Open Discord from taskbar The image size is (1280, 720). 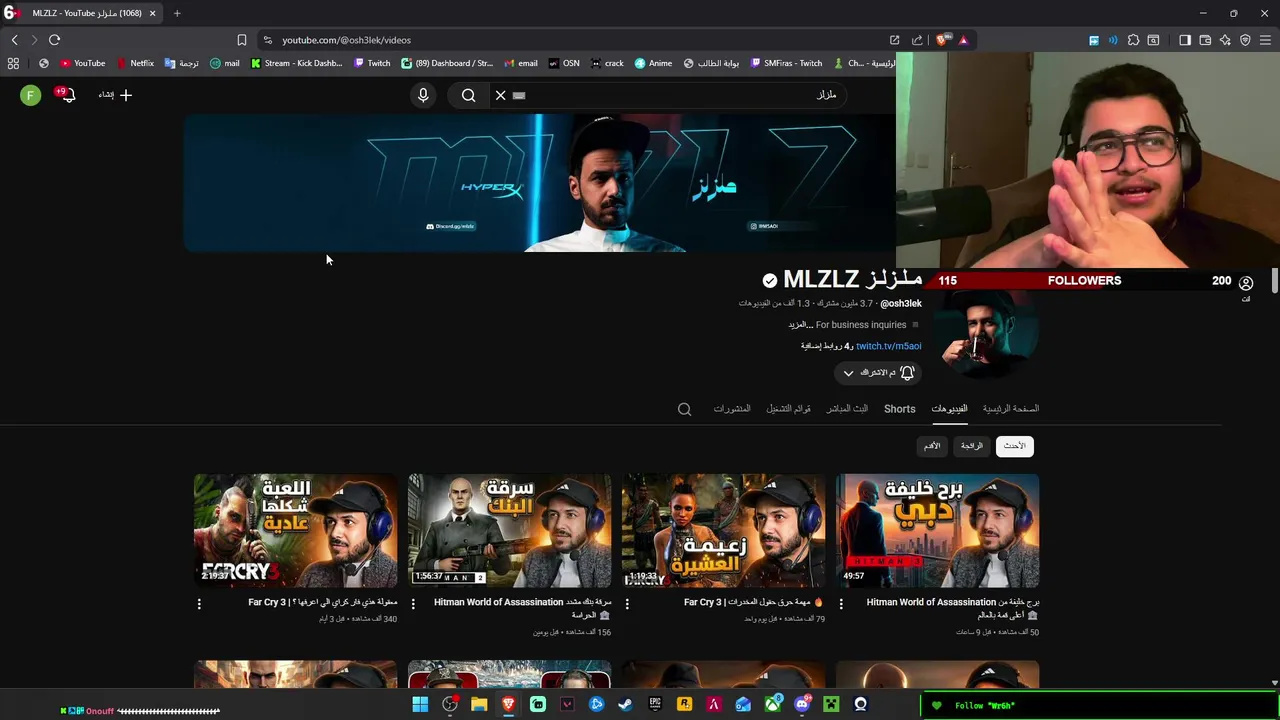(802, 705)
